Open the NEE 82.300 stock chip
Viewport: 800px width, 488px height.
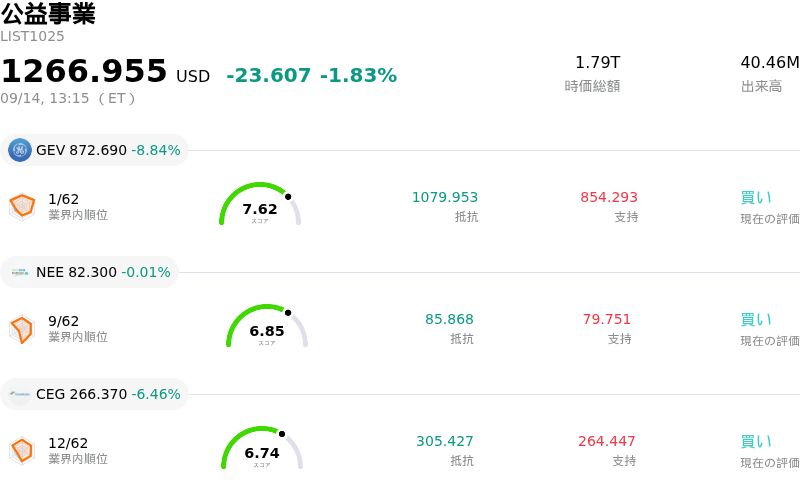(x=89, y=272)
